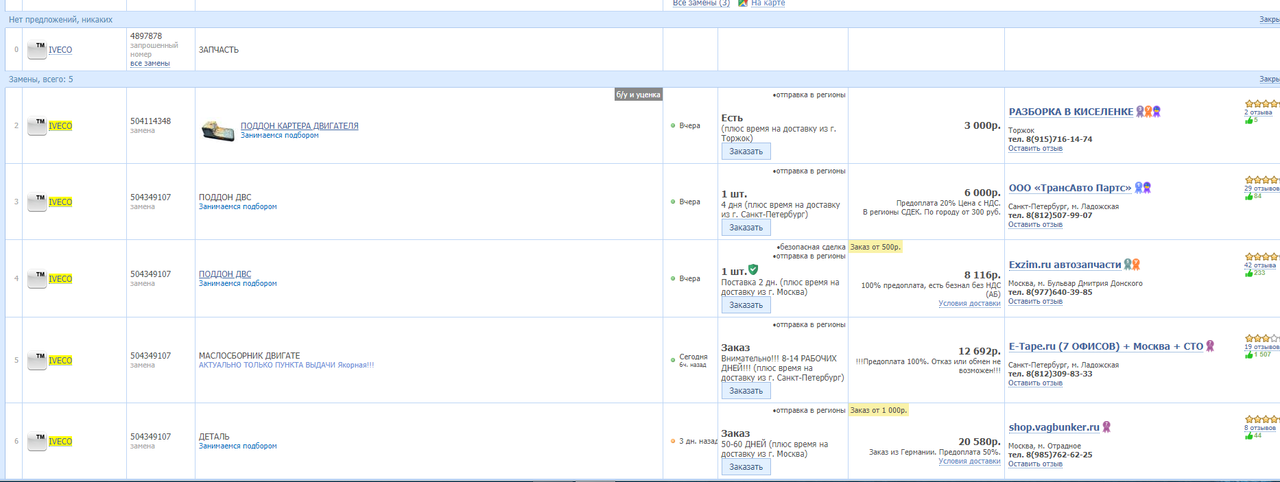Open the highlighted IVECO link in row 2
The image size is (1280, 482).
60,126
